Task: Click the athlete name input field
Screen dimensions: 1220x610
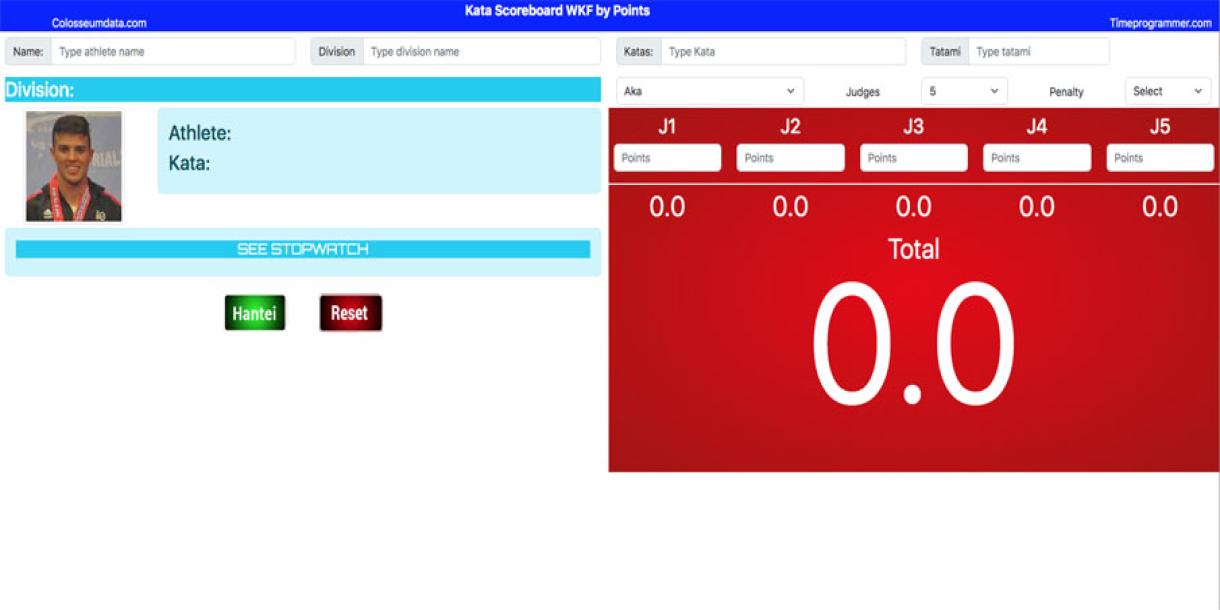Action: (x=172, y=52)
